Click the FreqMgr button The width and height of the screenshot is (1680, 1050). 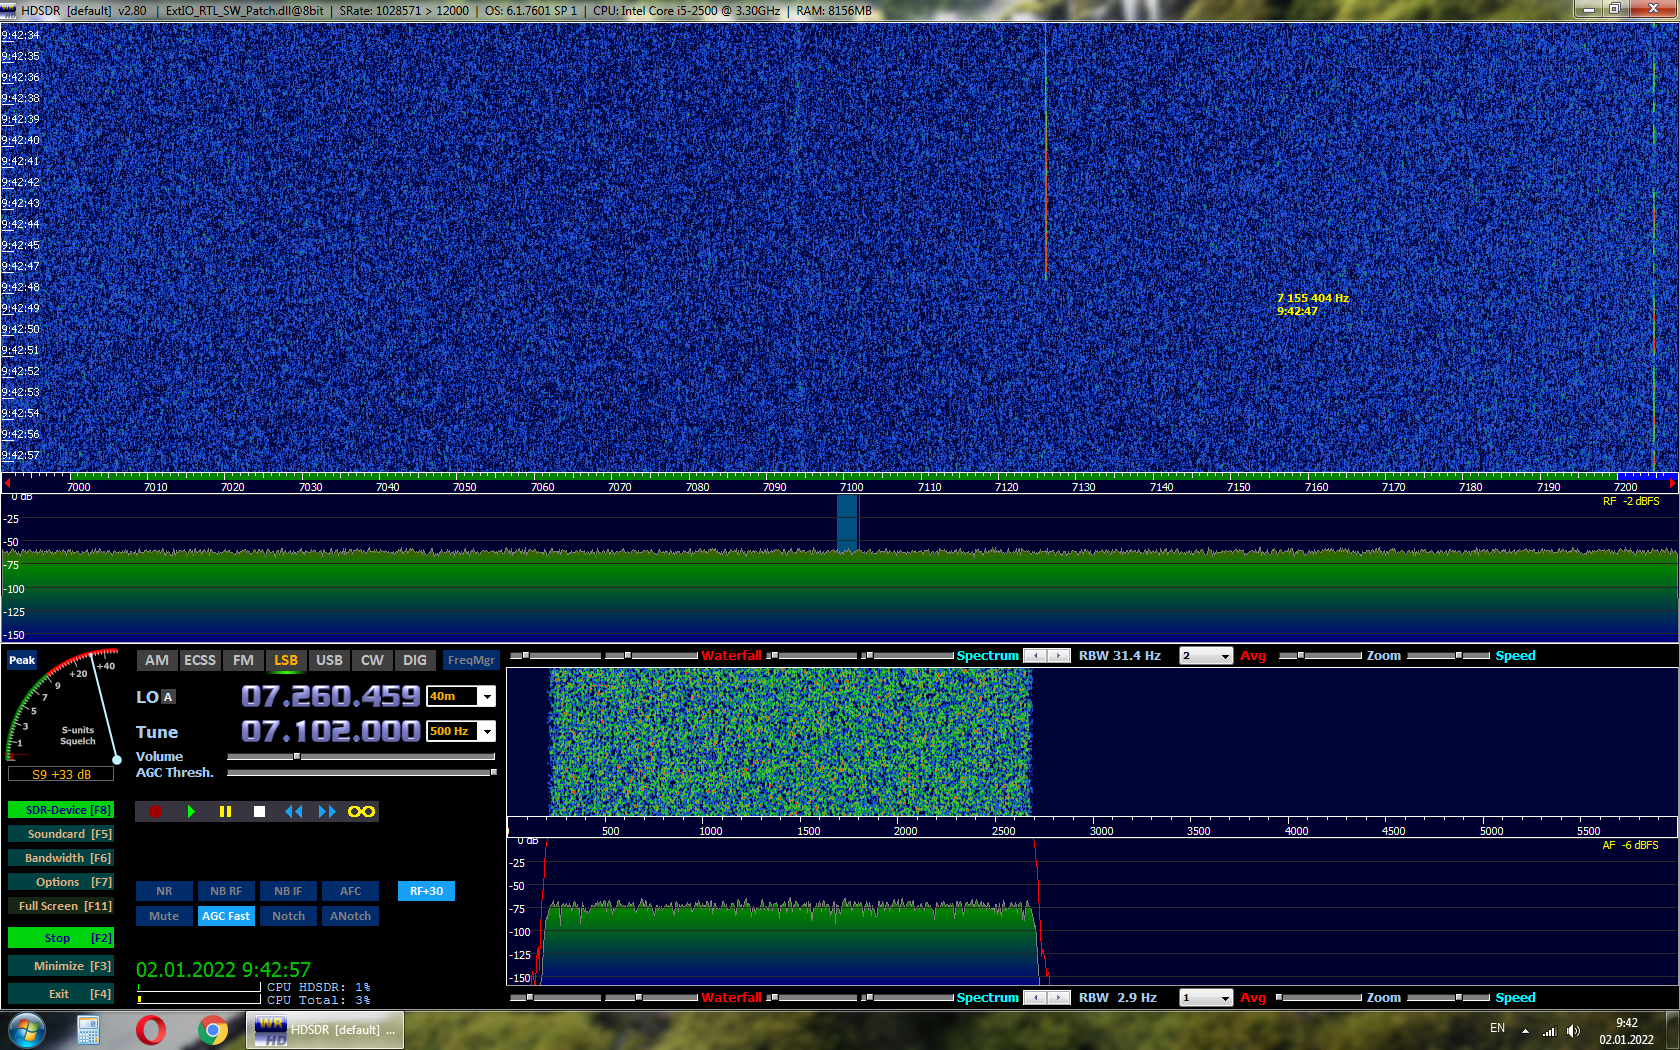tap(471, 660)
